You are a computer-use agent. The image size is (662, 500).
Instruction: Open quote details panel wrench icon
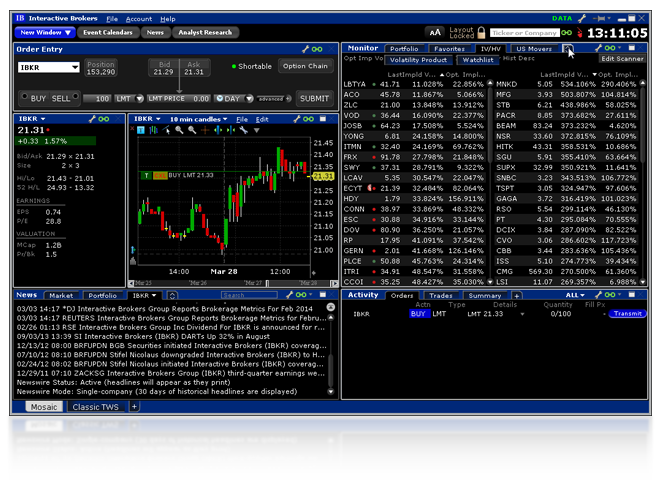(92, 119)
